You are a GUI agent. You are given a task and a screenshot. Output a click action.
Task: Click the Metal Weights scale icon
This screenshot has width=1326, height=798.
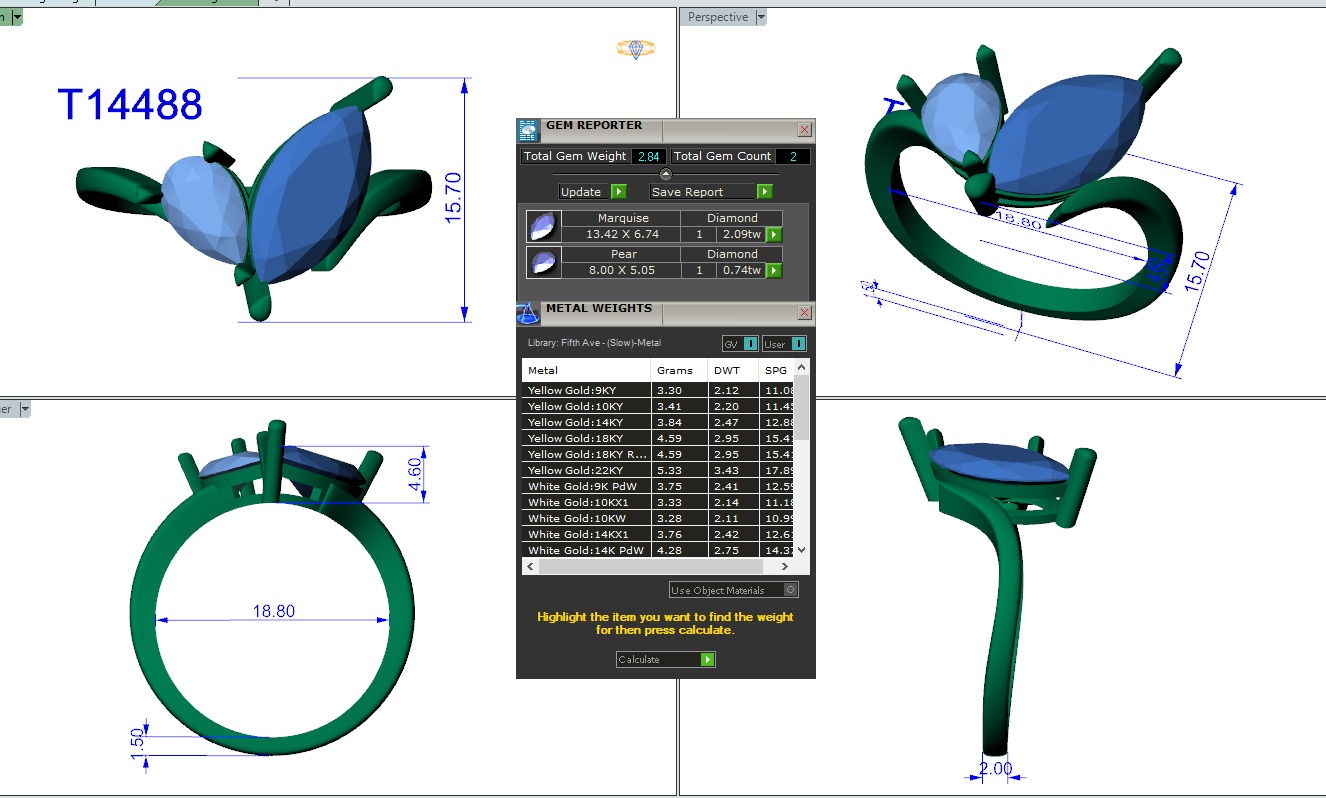[x=528, y=313]
